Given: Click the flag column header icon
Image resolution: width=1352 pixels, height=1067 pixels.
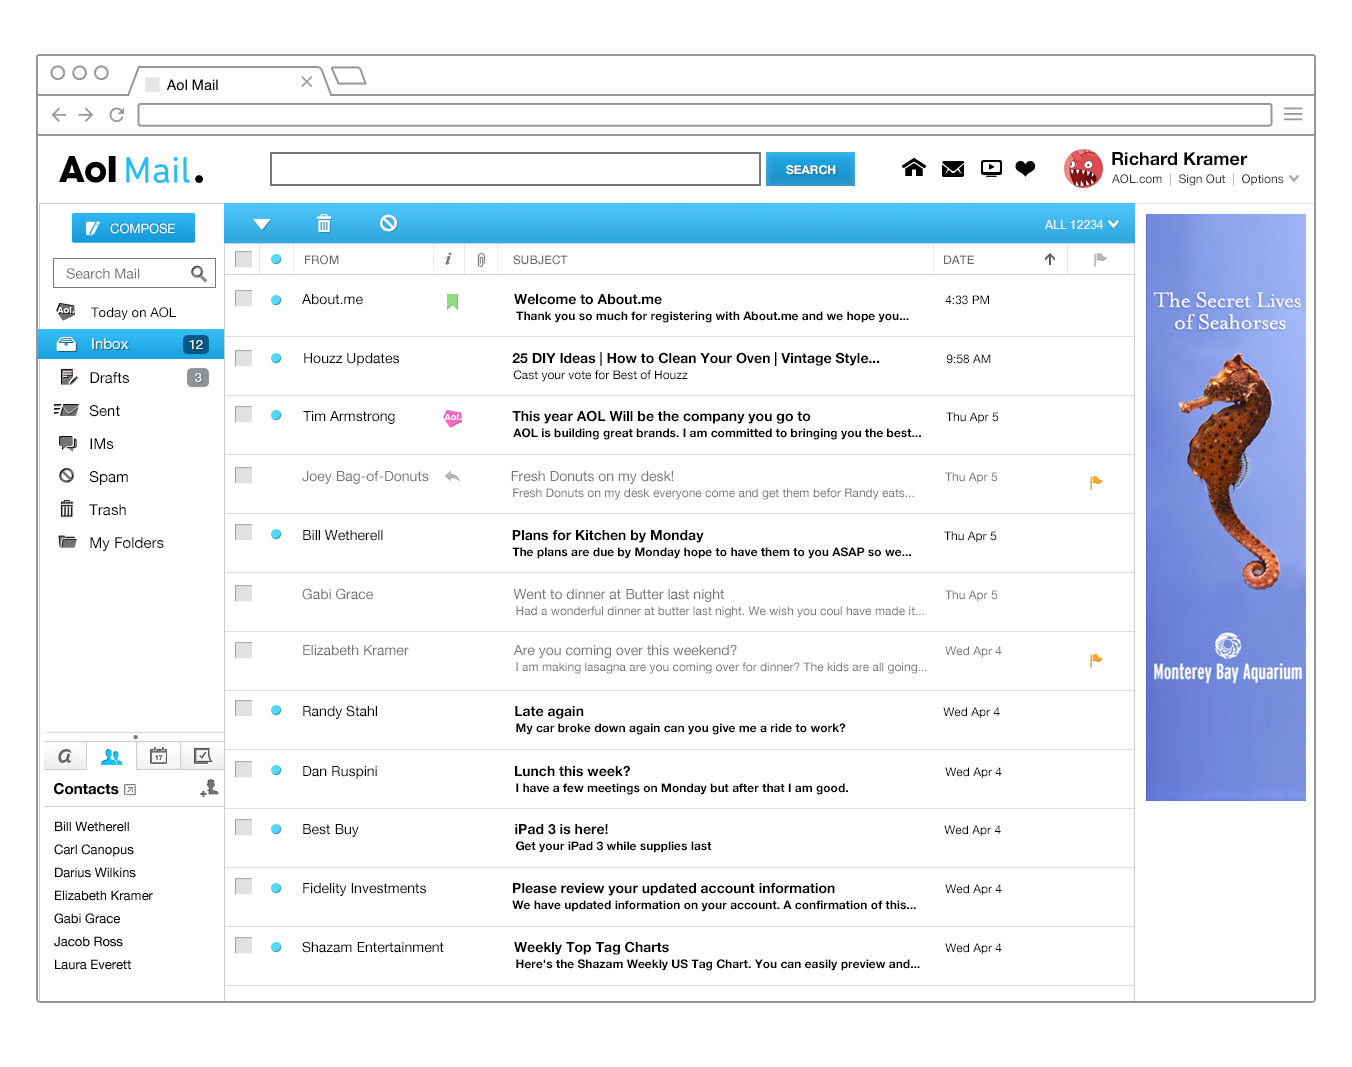Looking at the screenshot, I should coord(1100,259).
